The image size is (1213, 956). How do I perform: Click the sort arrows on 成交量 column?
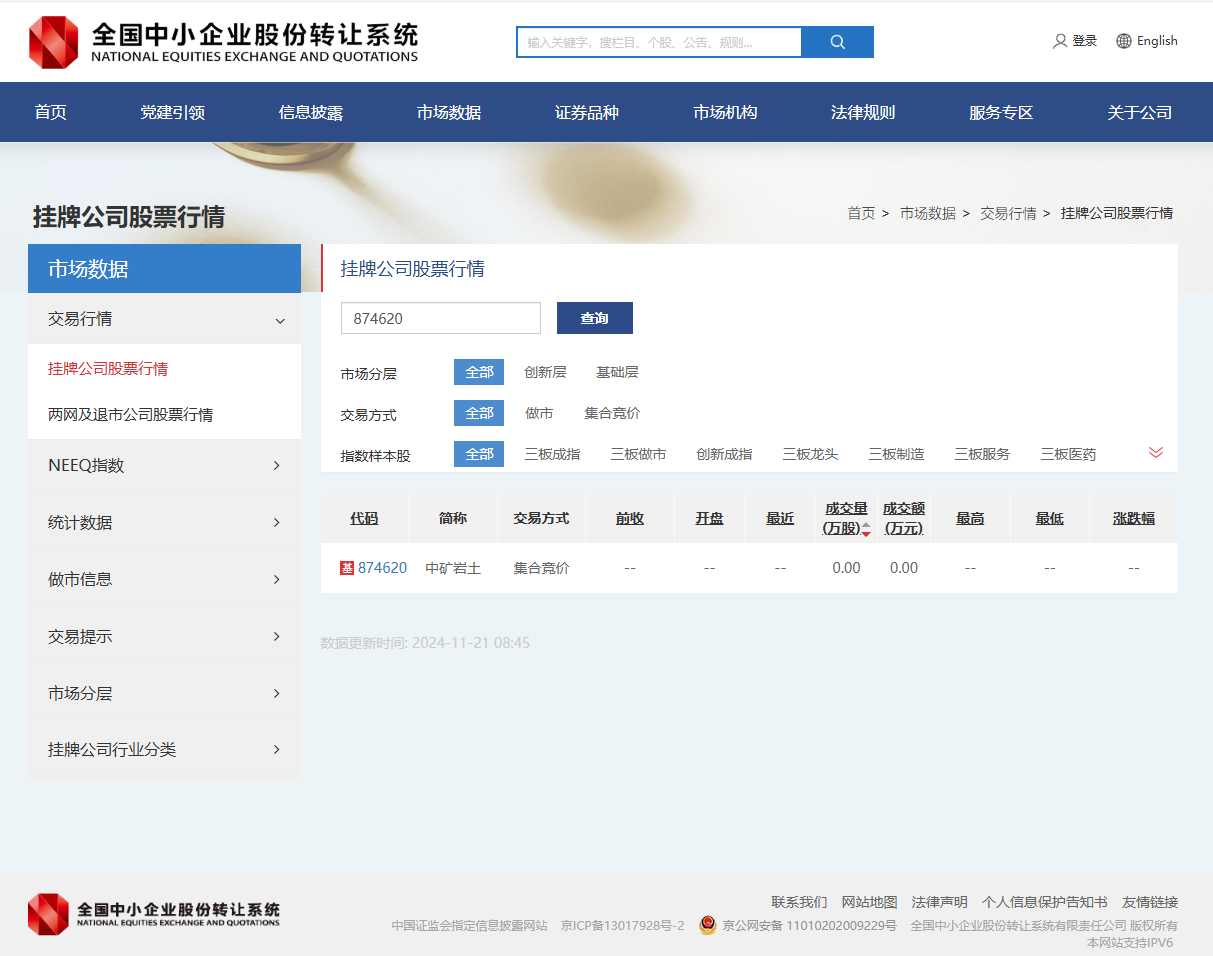click(x=866, y=528)
